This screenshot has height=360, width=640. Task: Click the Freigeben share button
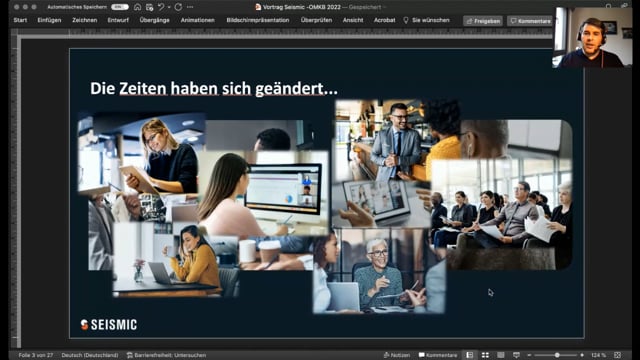pyautogui.click(x=483, y=21)
